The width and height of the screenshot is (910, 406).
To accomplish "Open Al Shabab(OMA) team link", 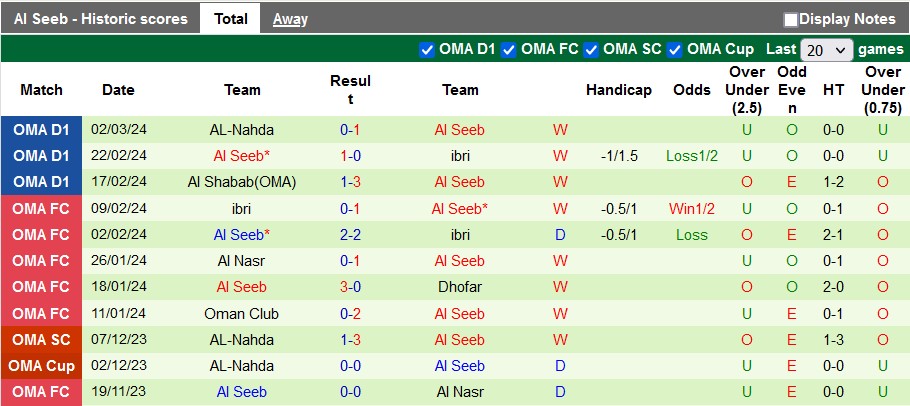I will click(242, 182).
